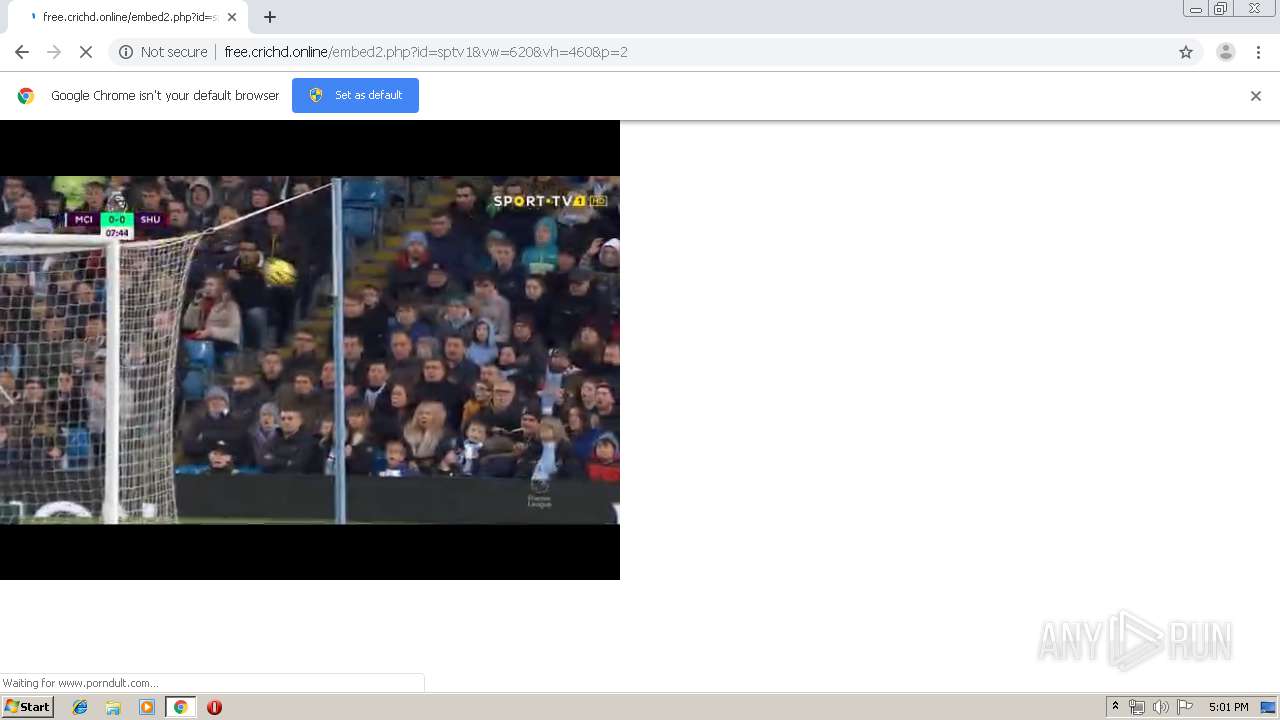Minimize the Chrome window
Viewport: 1280px width, 720px height.
pos(1195,9)
